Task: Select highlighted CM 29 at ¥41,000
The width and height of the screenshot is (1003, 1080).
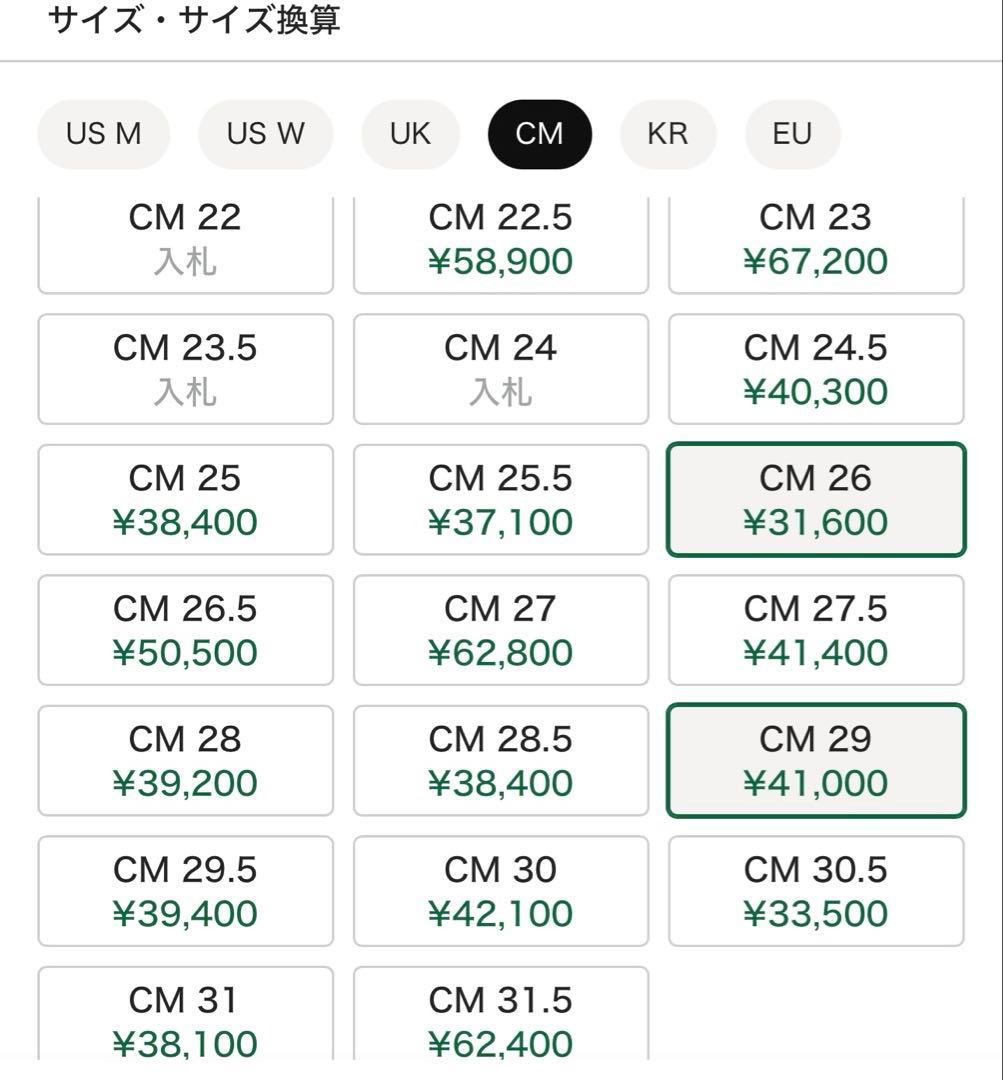Action: coord(815,760)
